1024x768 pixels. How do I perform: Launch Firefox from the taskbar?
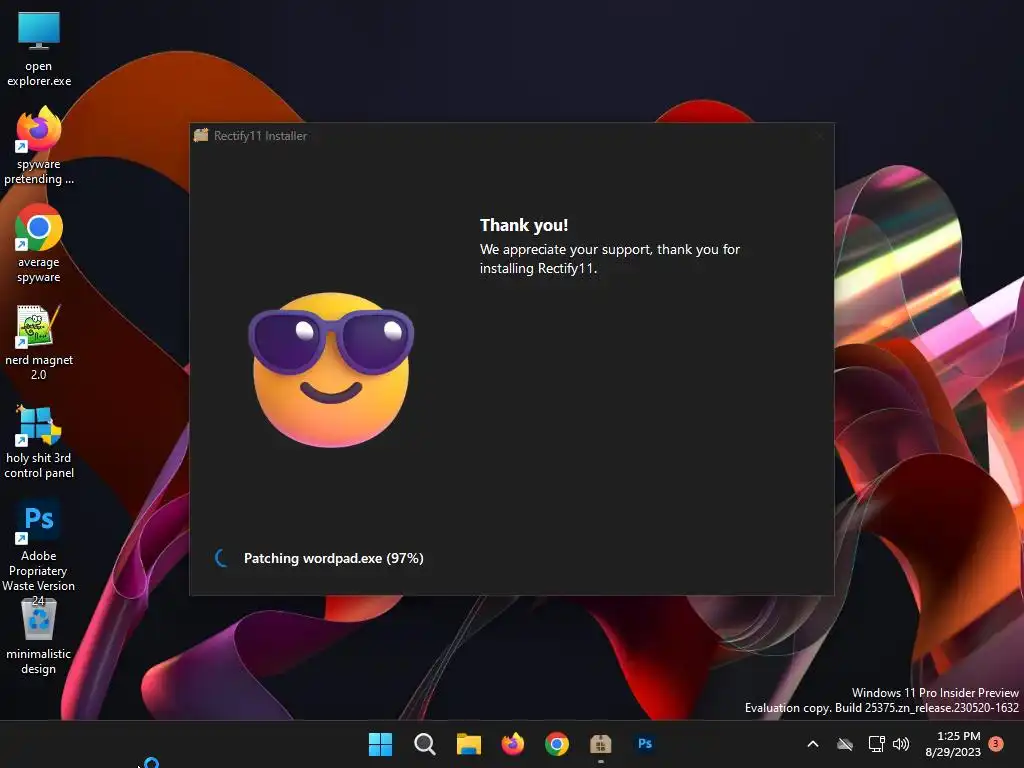(513, 744)
